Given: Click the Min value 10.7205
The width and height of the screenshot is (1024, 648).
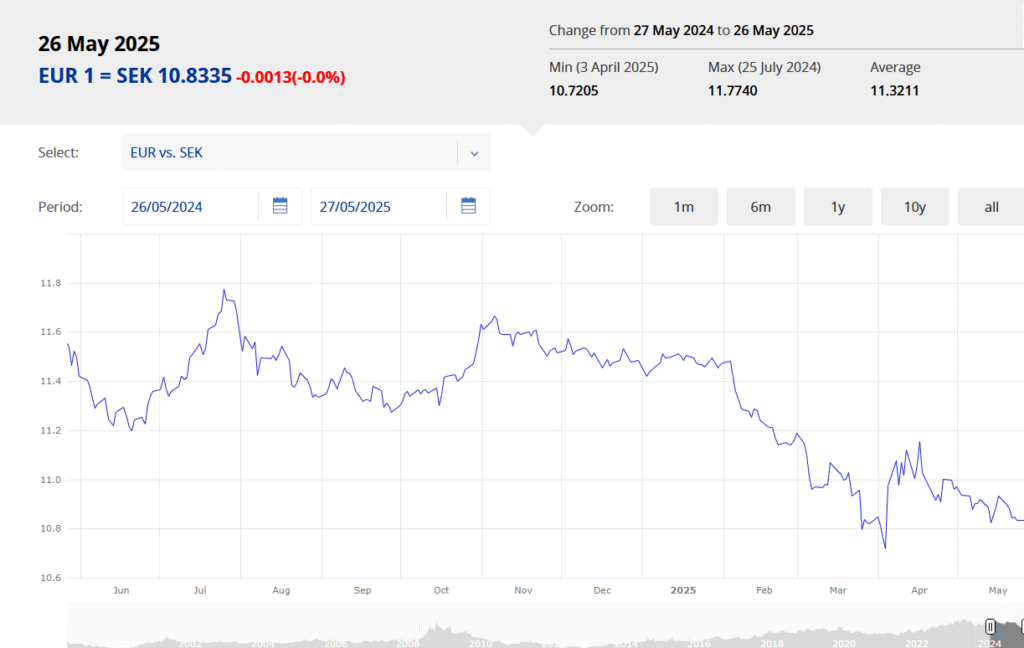Looking at the screenshot, I should (573, 91).
